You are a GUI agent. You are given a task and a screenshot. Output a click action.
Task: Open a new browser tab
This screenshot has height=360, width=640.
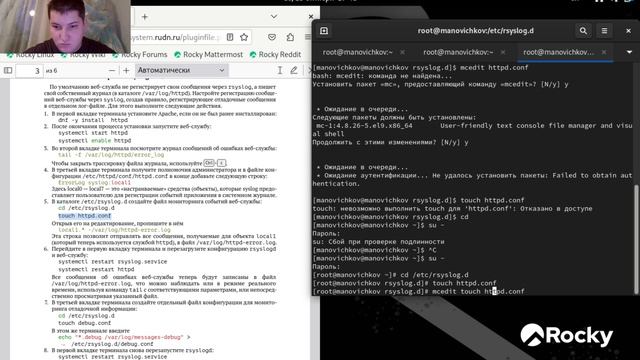(144, 17)
